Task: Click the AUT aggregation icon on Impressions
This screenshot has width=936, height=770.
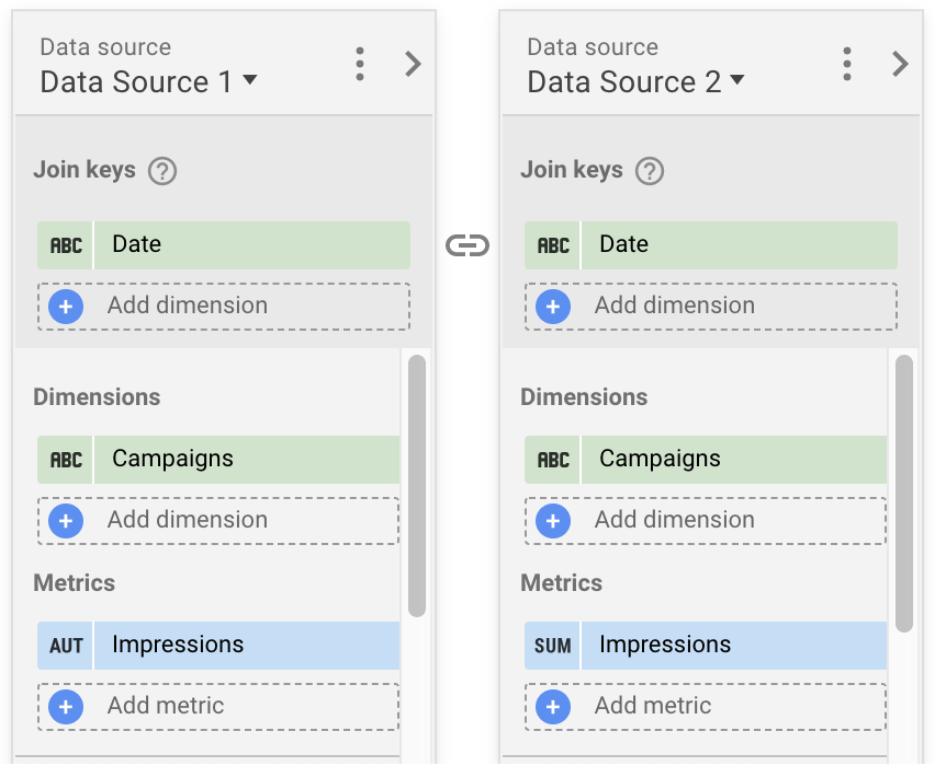Action: (x=65, y=645)
